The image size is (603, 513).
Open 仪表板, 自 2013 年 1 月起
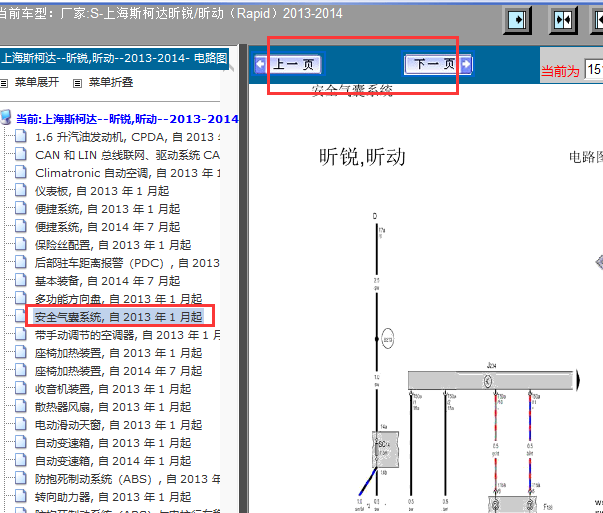(102, 191)
